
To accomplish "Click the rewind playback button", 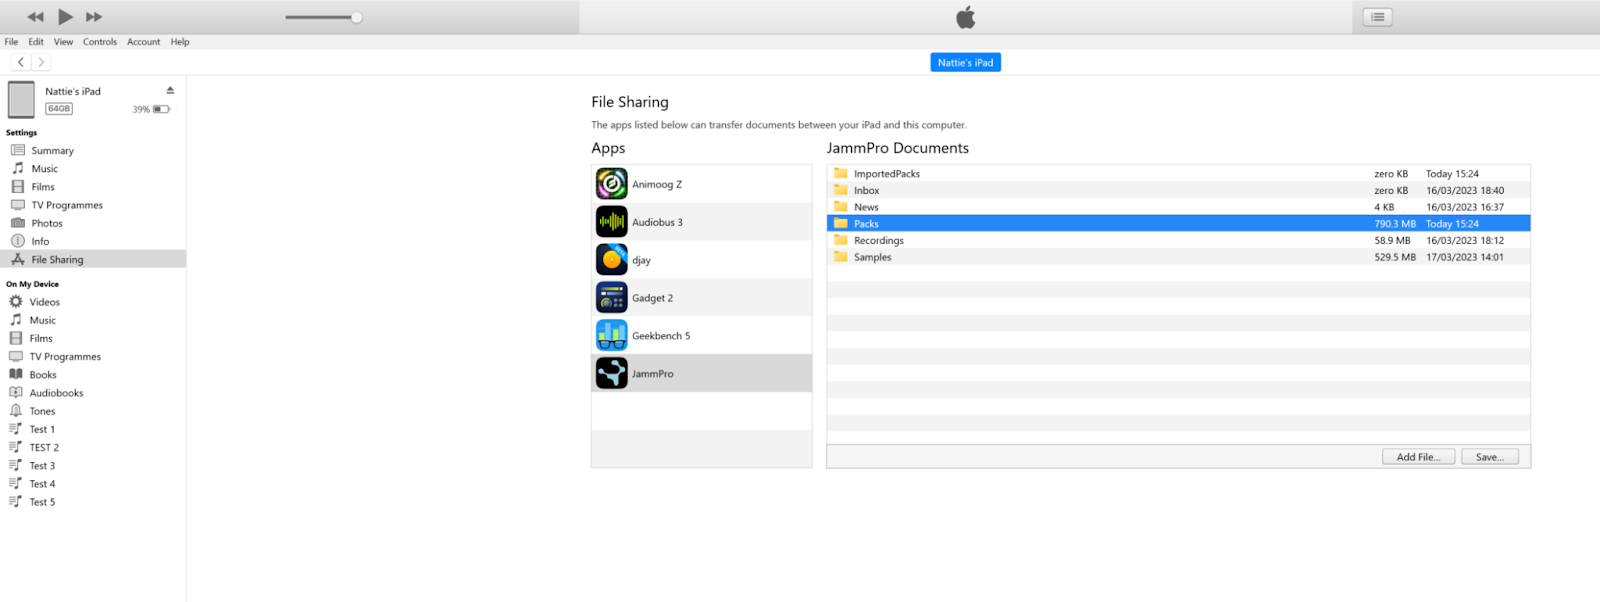I will tap(36, 17).
